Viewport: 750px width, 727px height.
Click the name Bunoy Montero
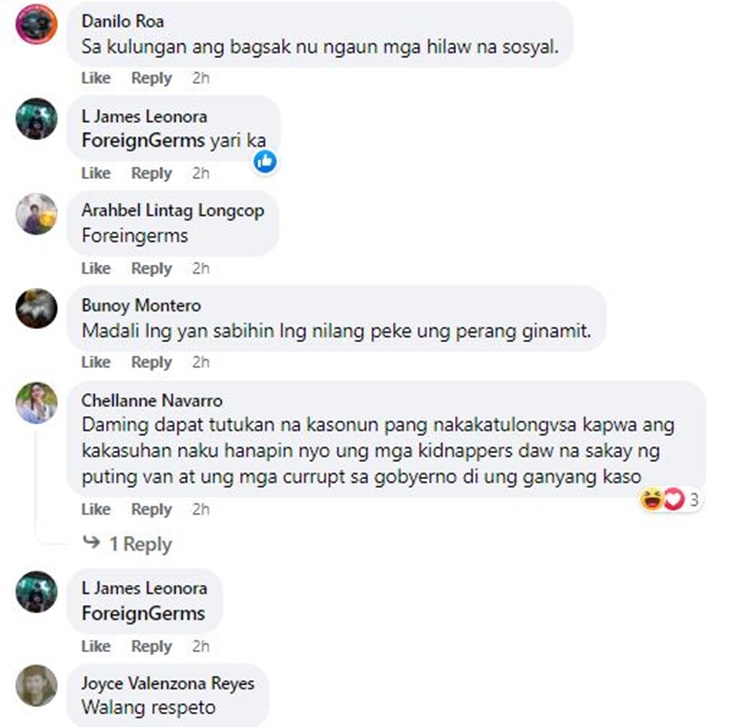tap(141, 305)
